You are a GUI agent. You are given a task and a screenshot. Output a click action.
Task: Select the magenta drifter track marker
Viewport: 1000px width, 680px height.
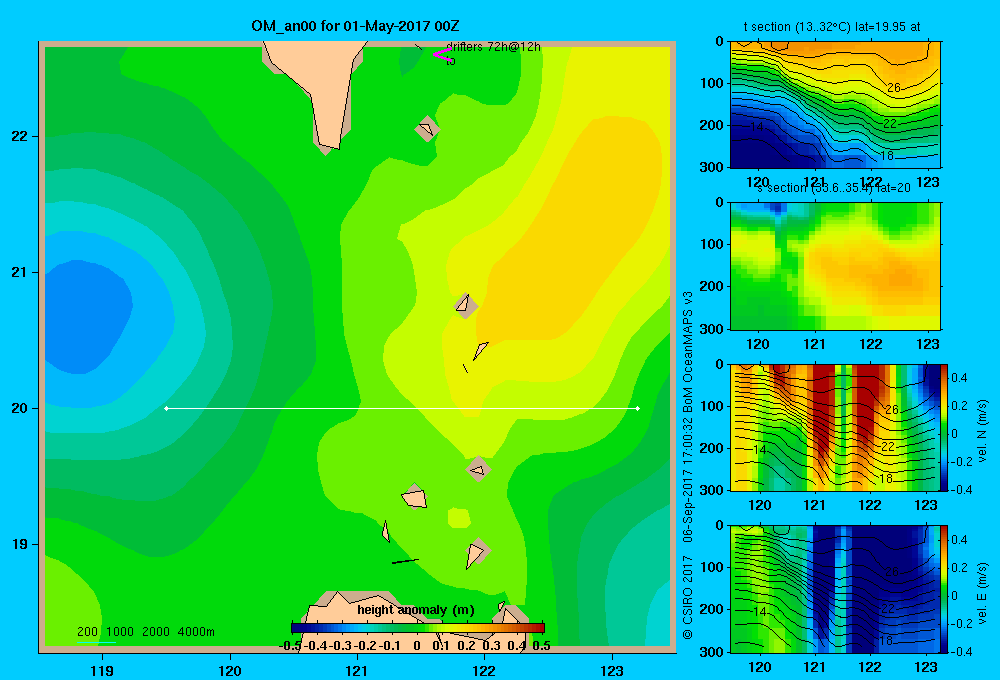tap(442, 54)
